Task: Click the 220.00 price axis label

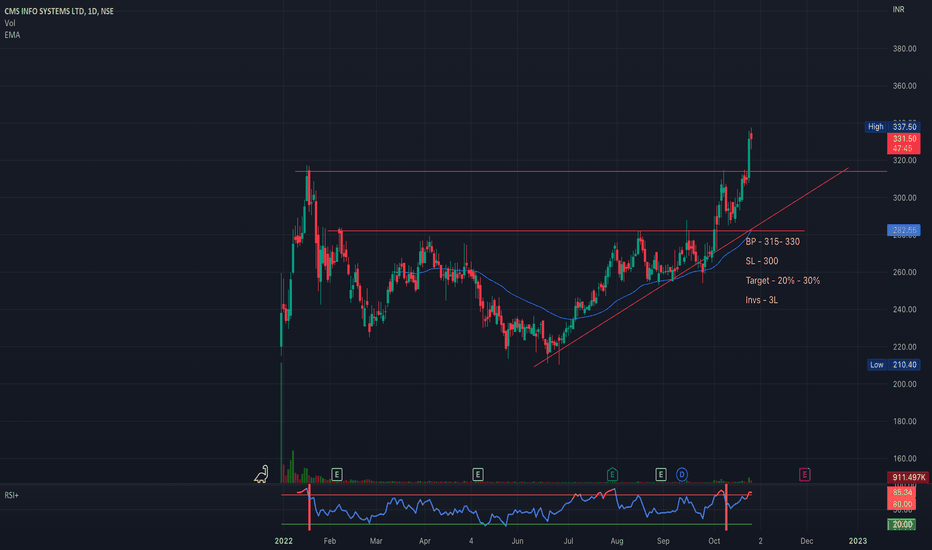Action: [x=904, y=347]
